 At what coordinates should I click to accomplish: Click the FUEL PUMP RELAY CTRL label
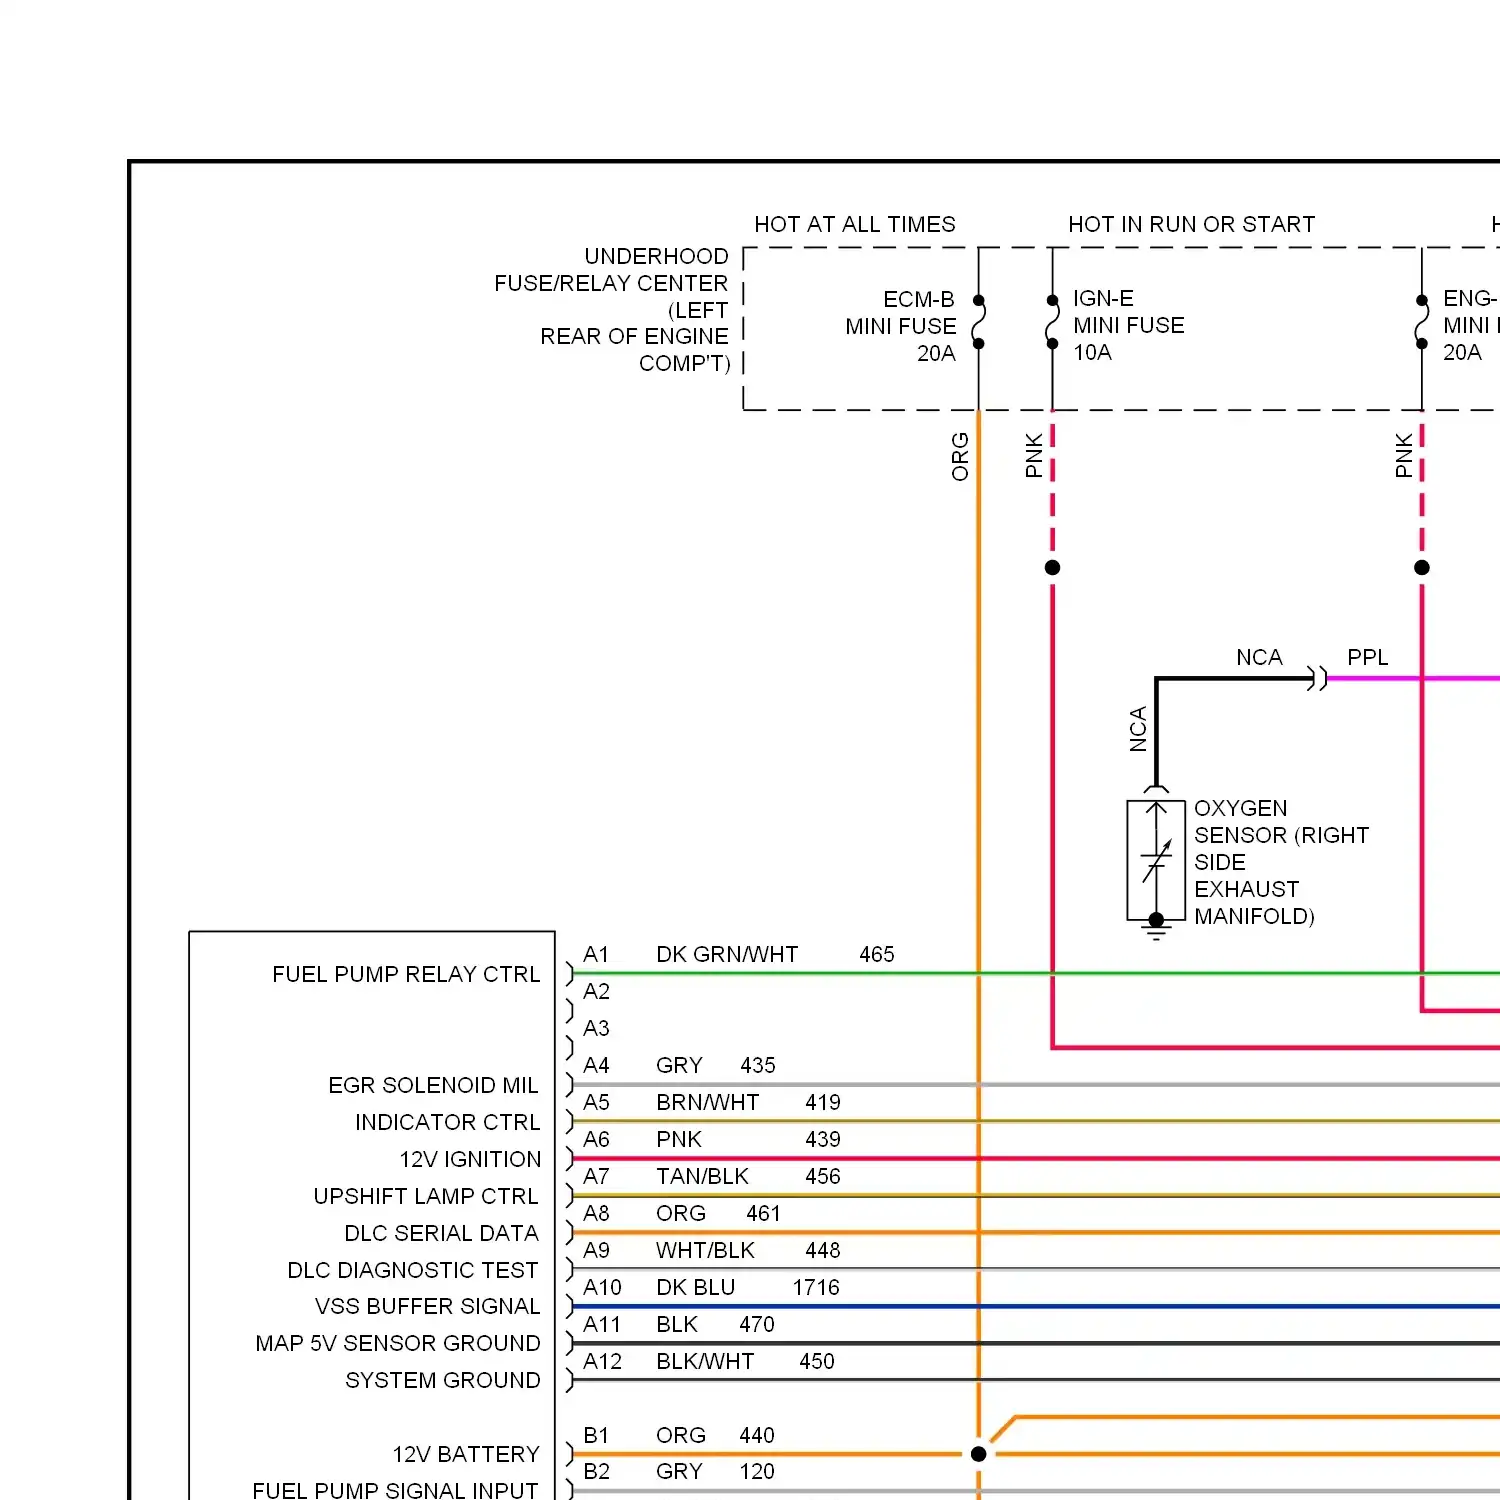pos(406,974)
